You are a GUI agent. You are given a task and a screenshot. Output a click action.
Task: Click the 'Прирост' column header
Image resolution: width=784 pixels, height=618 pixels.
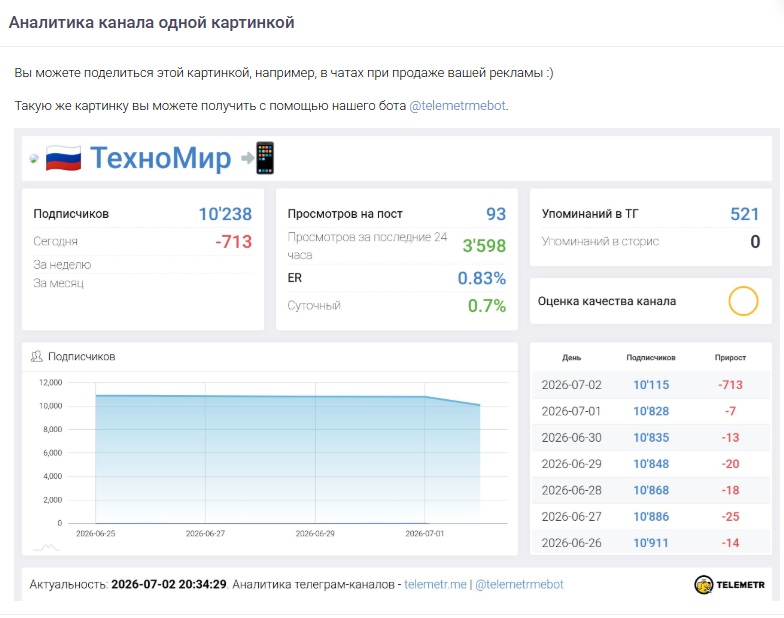tap(730, 358)
